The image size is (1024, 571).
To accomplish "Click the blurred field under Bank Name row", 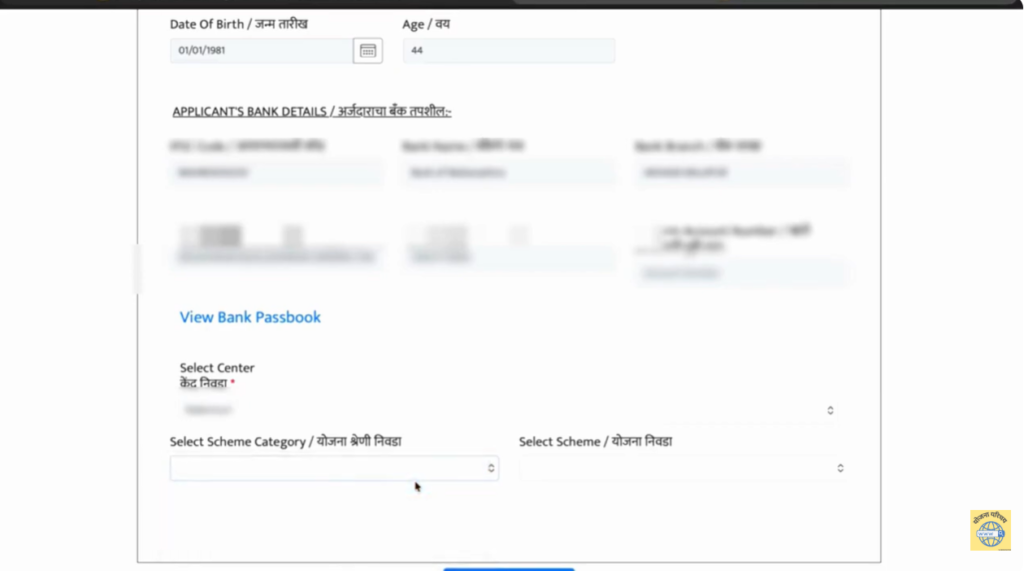I will click(508, 257).
